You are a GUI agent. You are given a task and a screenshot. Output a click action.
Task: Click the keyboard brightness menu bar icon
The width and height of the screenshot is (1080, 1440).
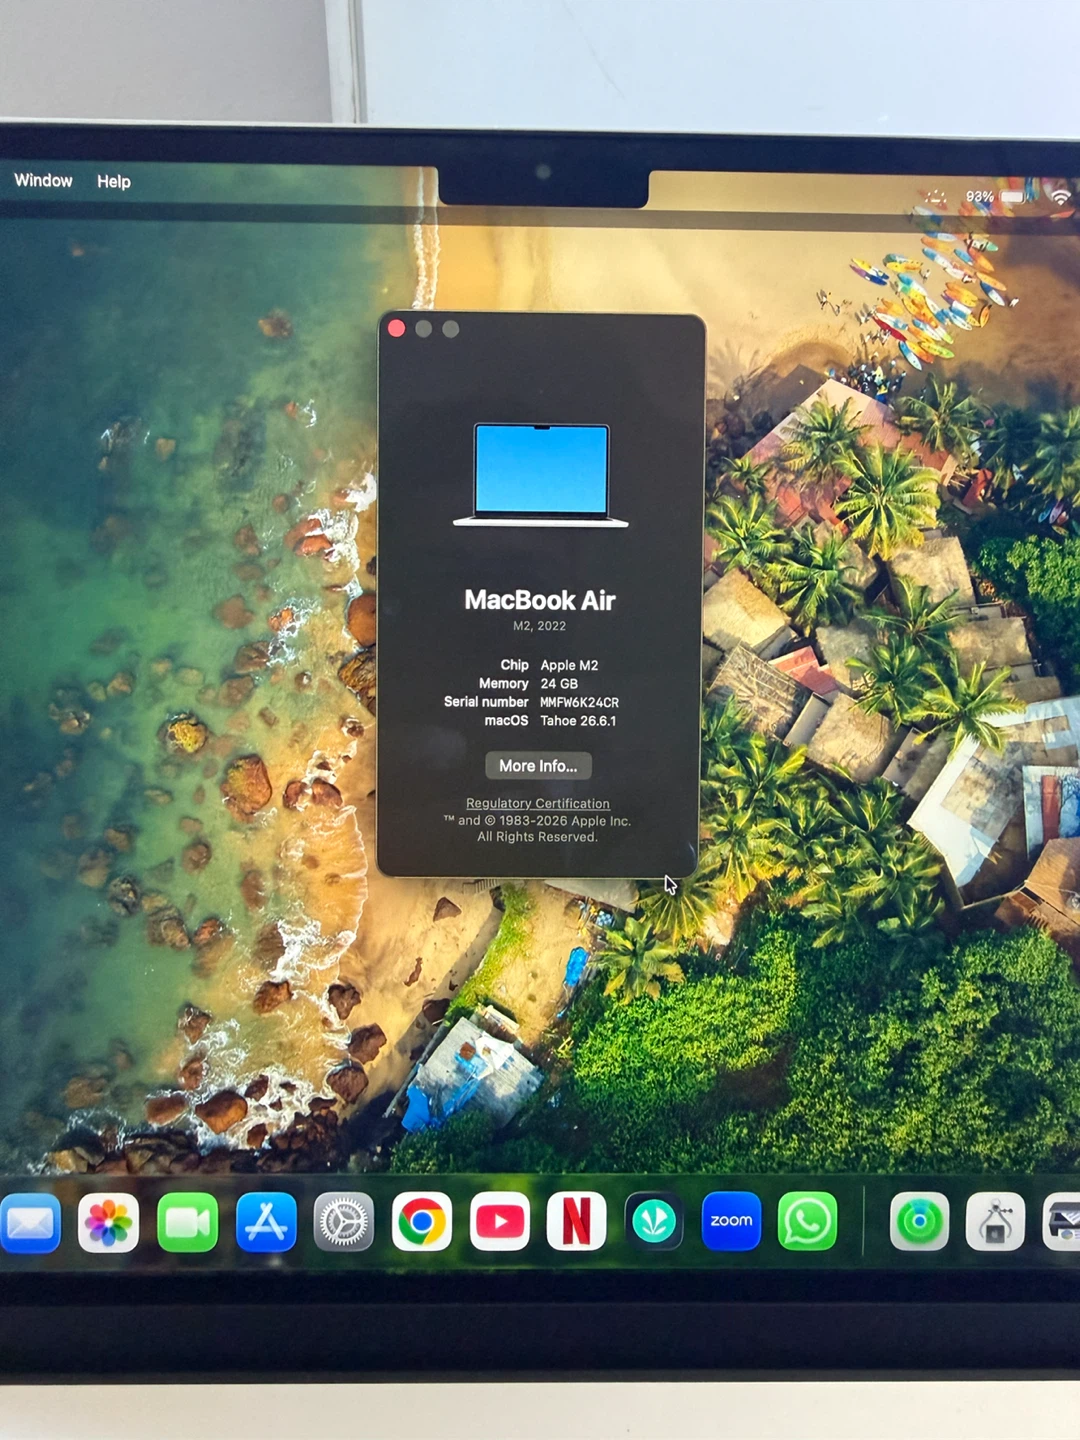pyautogui.click(x=936, y=197)
